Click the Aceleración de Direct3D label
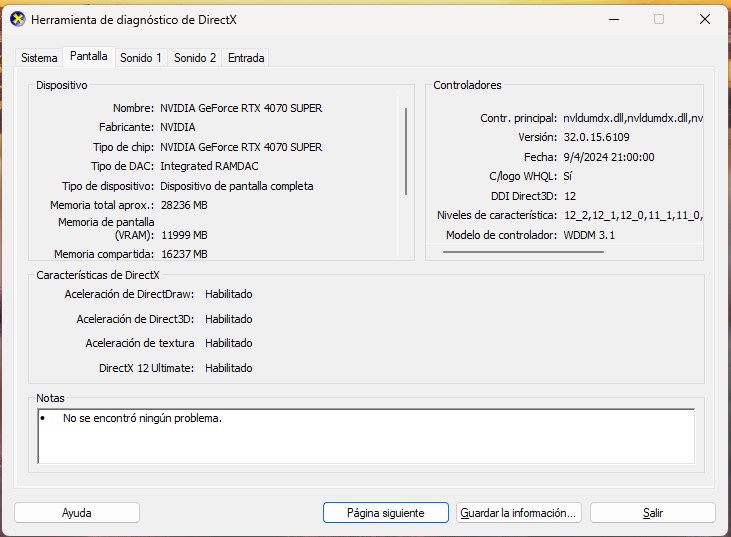The width and height of the screenshot is (731, 537). coord(135,319)
